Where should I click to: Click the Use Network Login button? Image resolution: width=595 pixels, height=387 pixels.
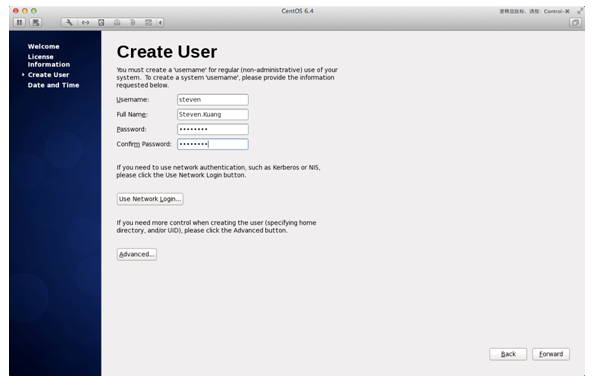coord(150,199)
